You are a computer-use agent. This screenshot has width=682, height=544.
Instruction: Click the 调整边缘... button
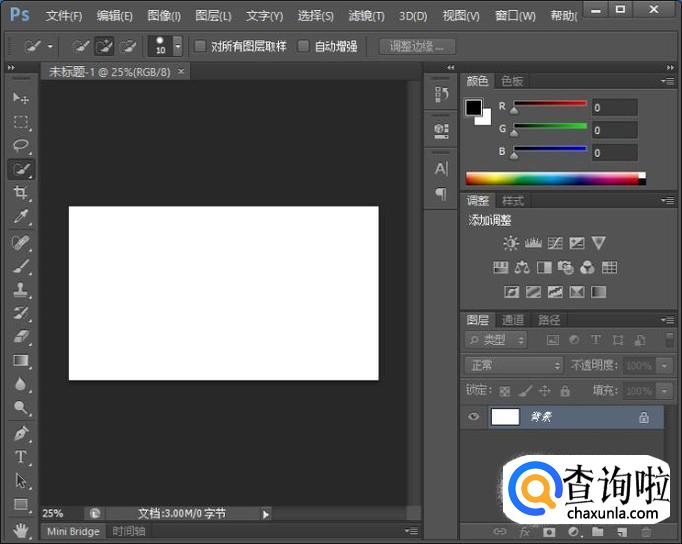pos(417,46)
